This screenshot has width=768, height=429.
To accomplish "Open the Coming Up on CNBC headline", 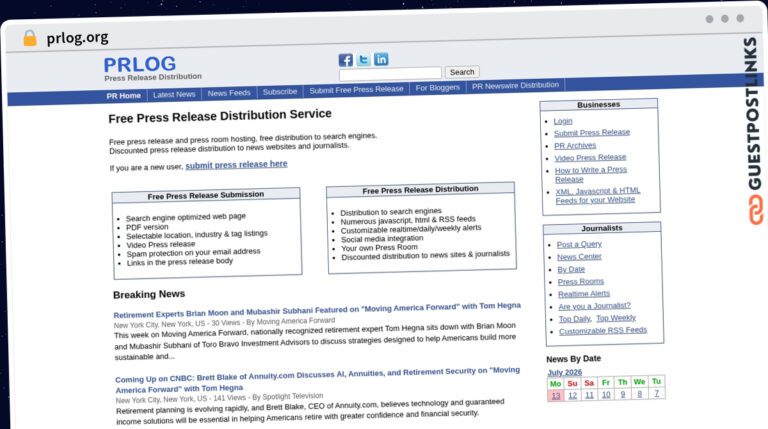I will pyautogui.click(x=317, y=380).
